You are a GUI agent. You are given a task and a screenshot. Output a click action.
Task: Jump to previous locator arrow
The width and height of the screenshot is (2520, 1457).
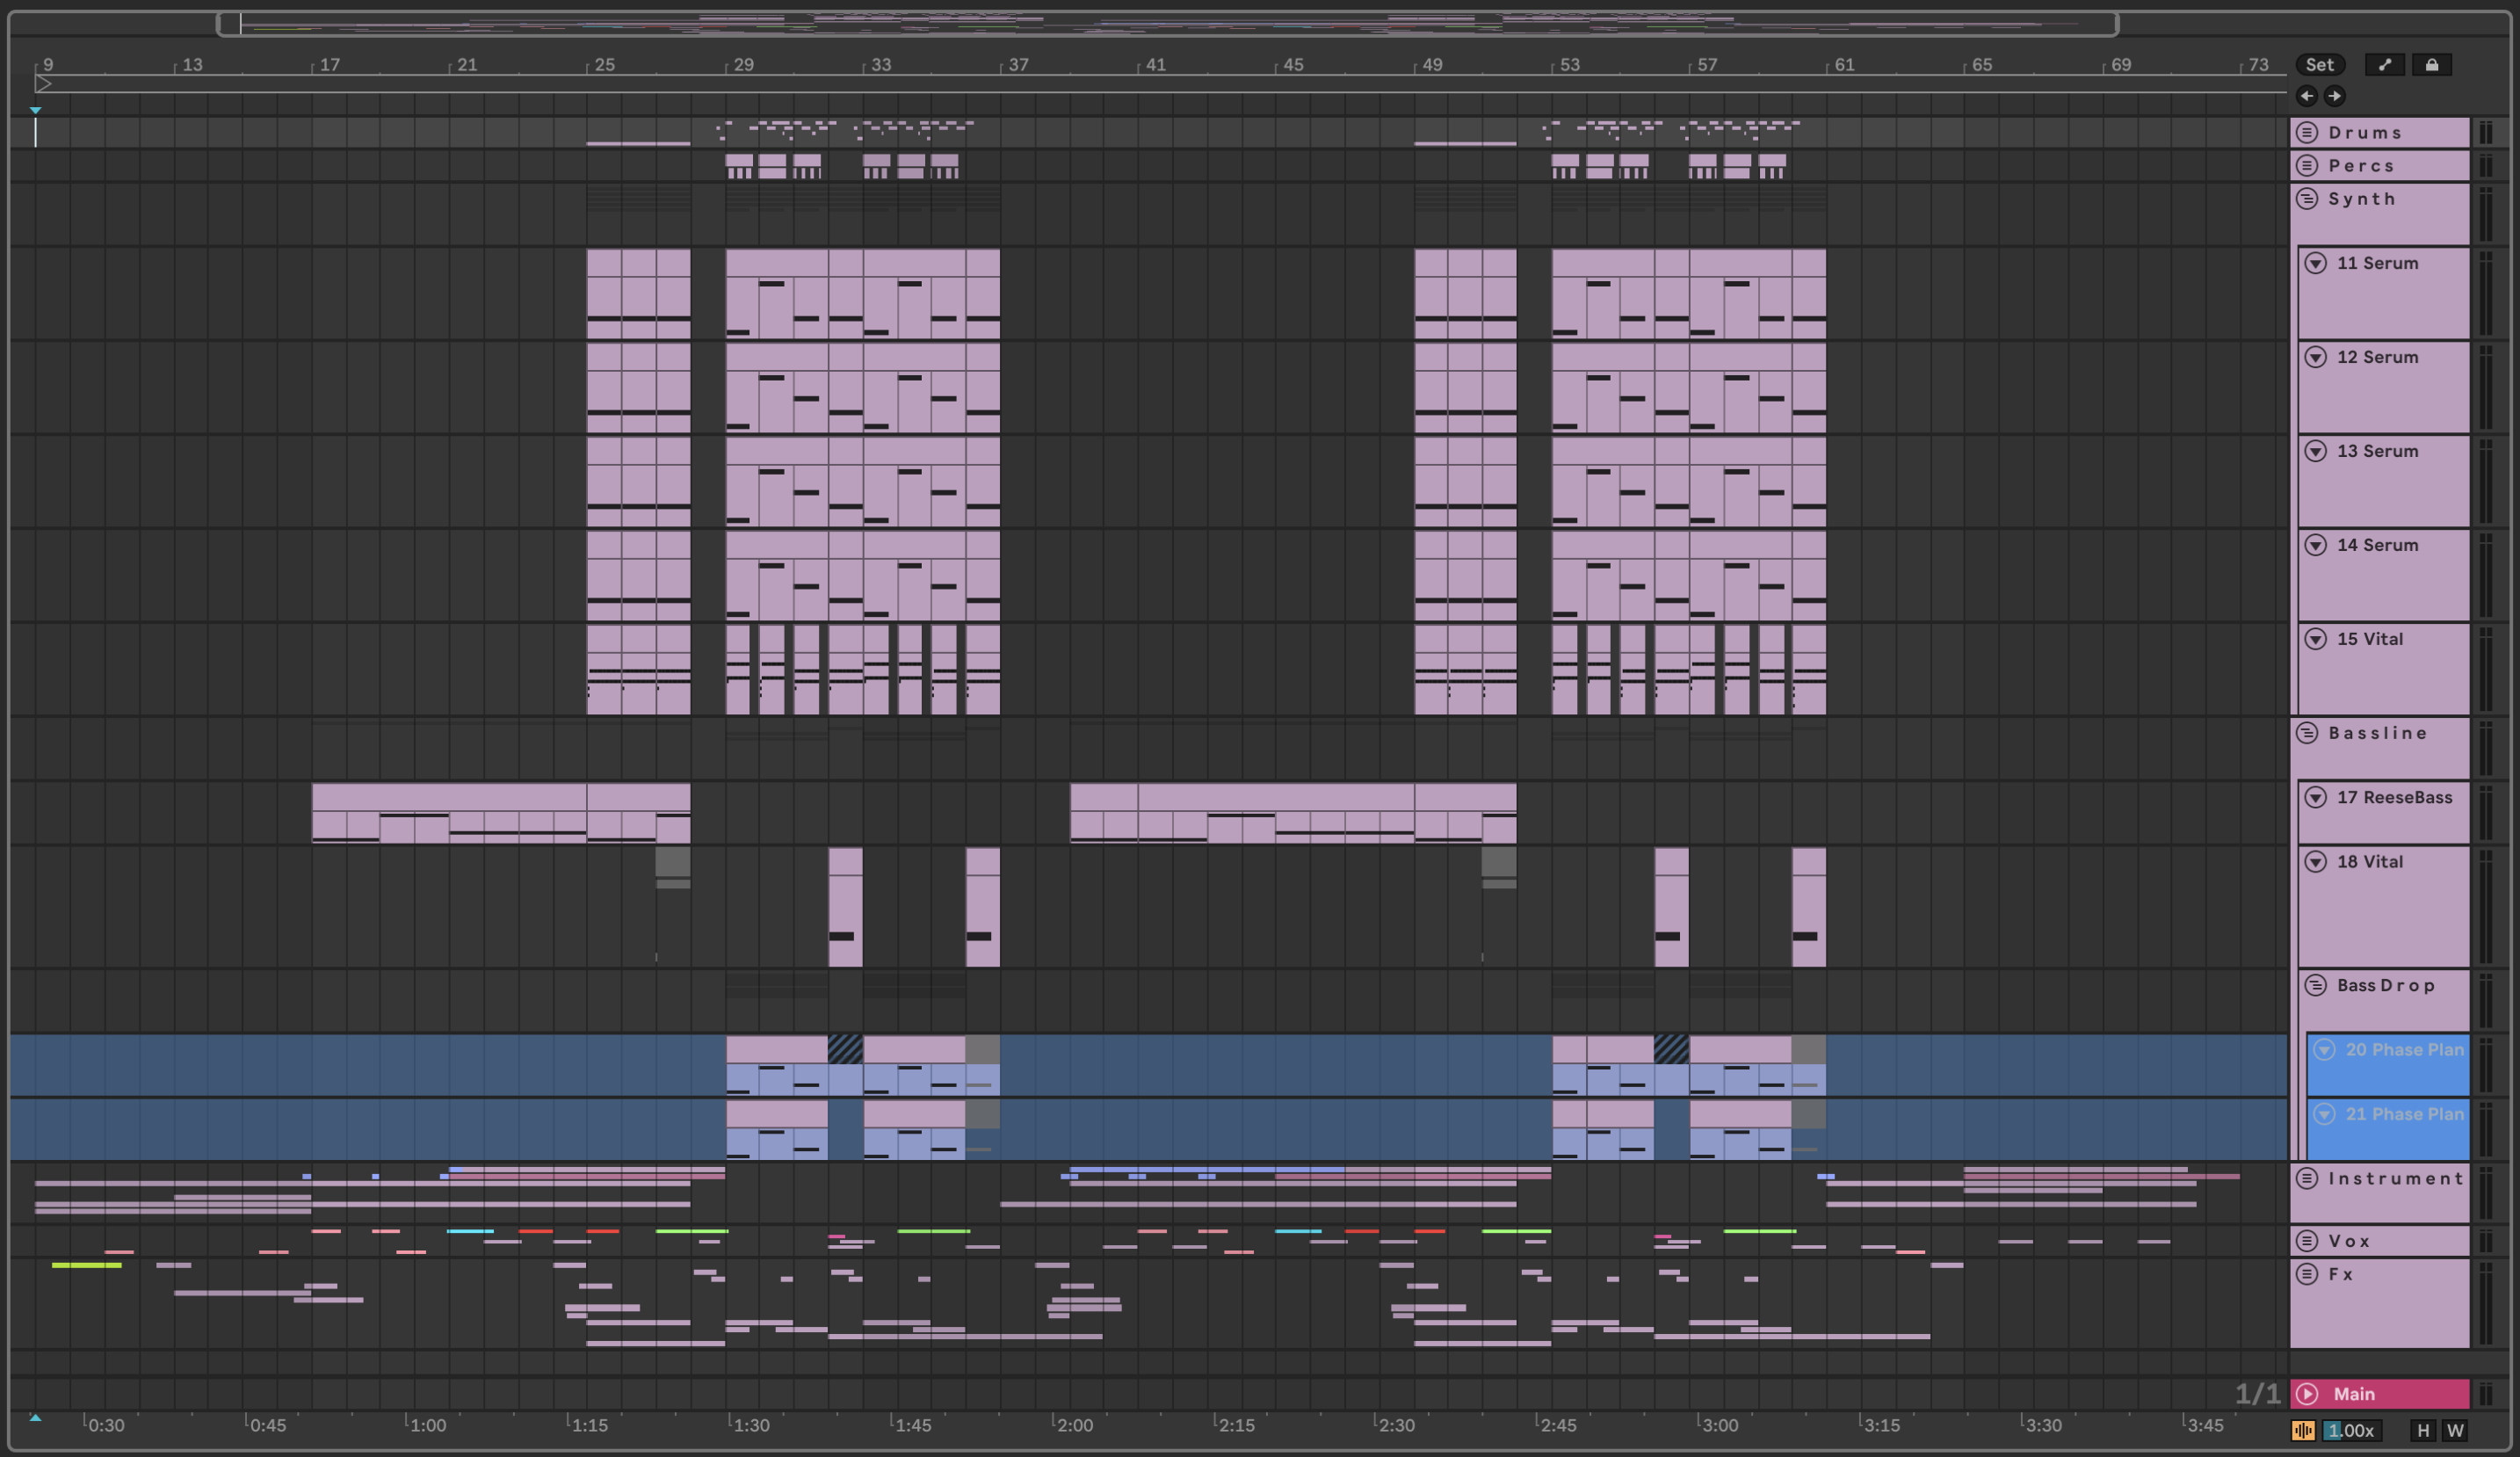tap(2307, 96)
